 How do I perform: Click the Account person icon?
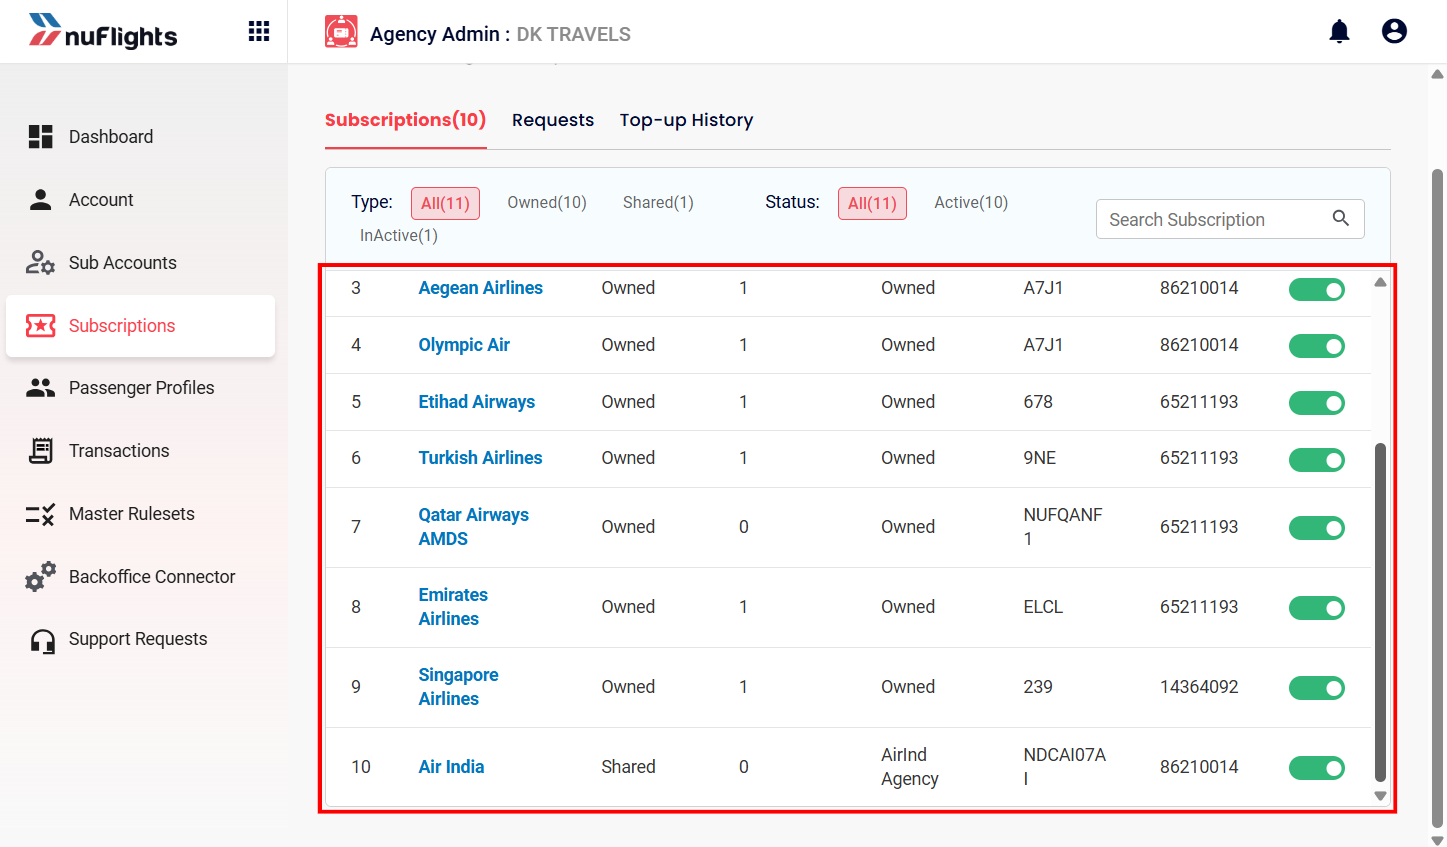(40, 200)
